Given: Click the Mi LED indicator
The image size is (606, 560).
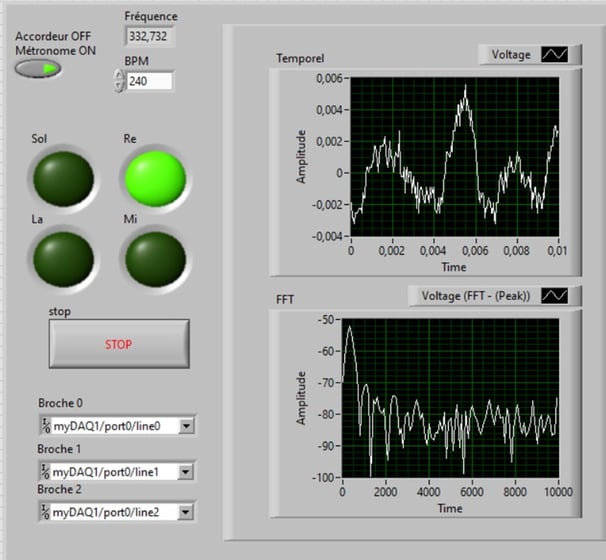Looking at the screenshot, I should (155, 259).
